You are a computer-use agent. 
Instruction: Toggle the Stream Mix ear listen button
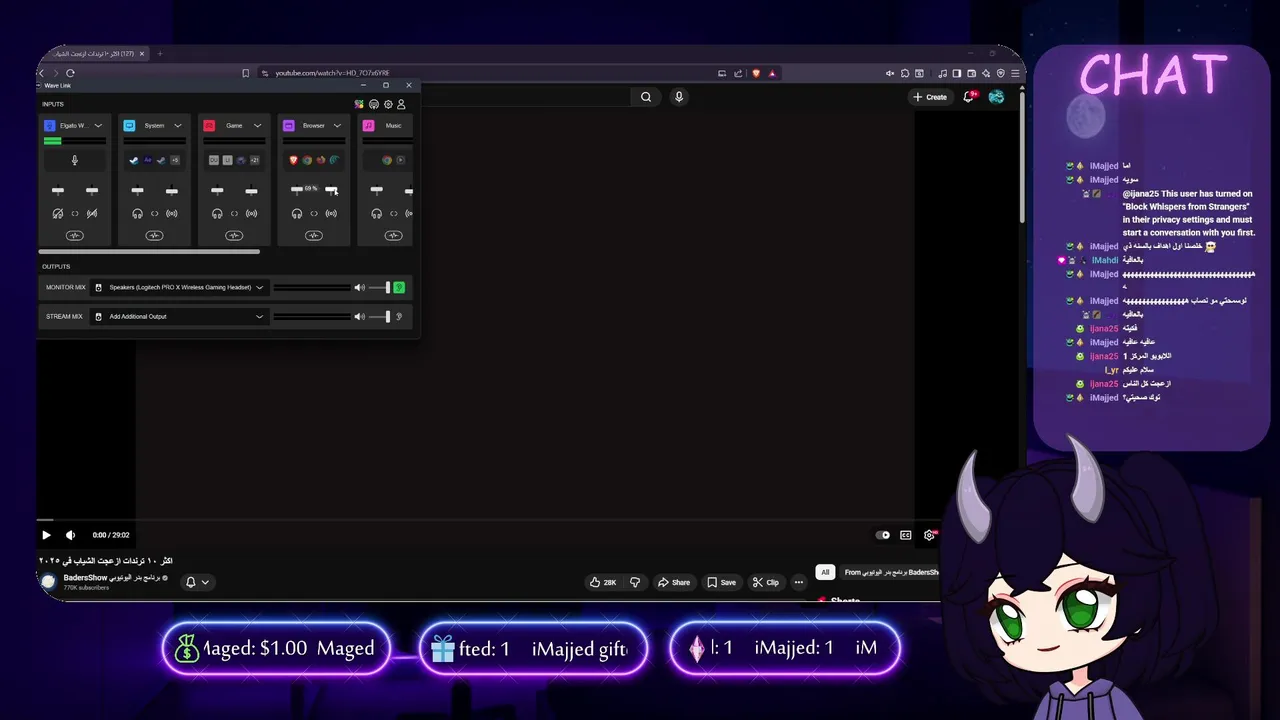pos(399,317)
